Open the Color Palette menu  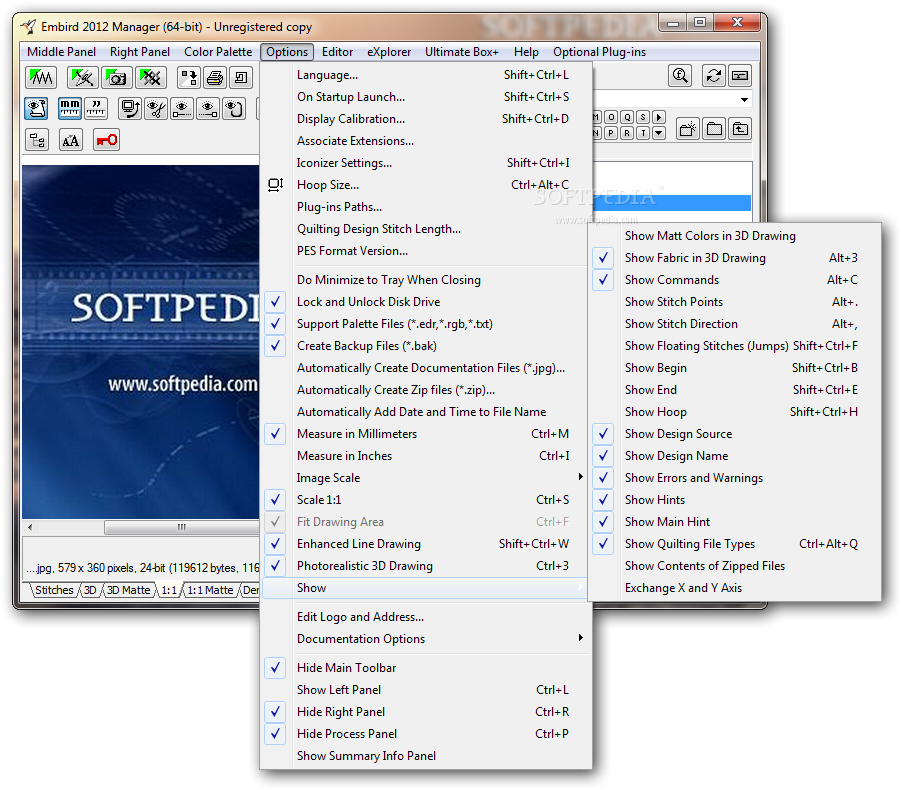click(218, 52)
